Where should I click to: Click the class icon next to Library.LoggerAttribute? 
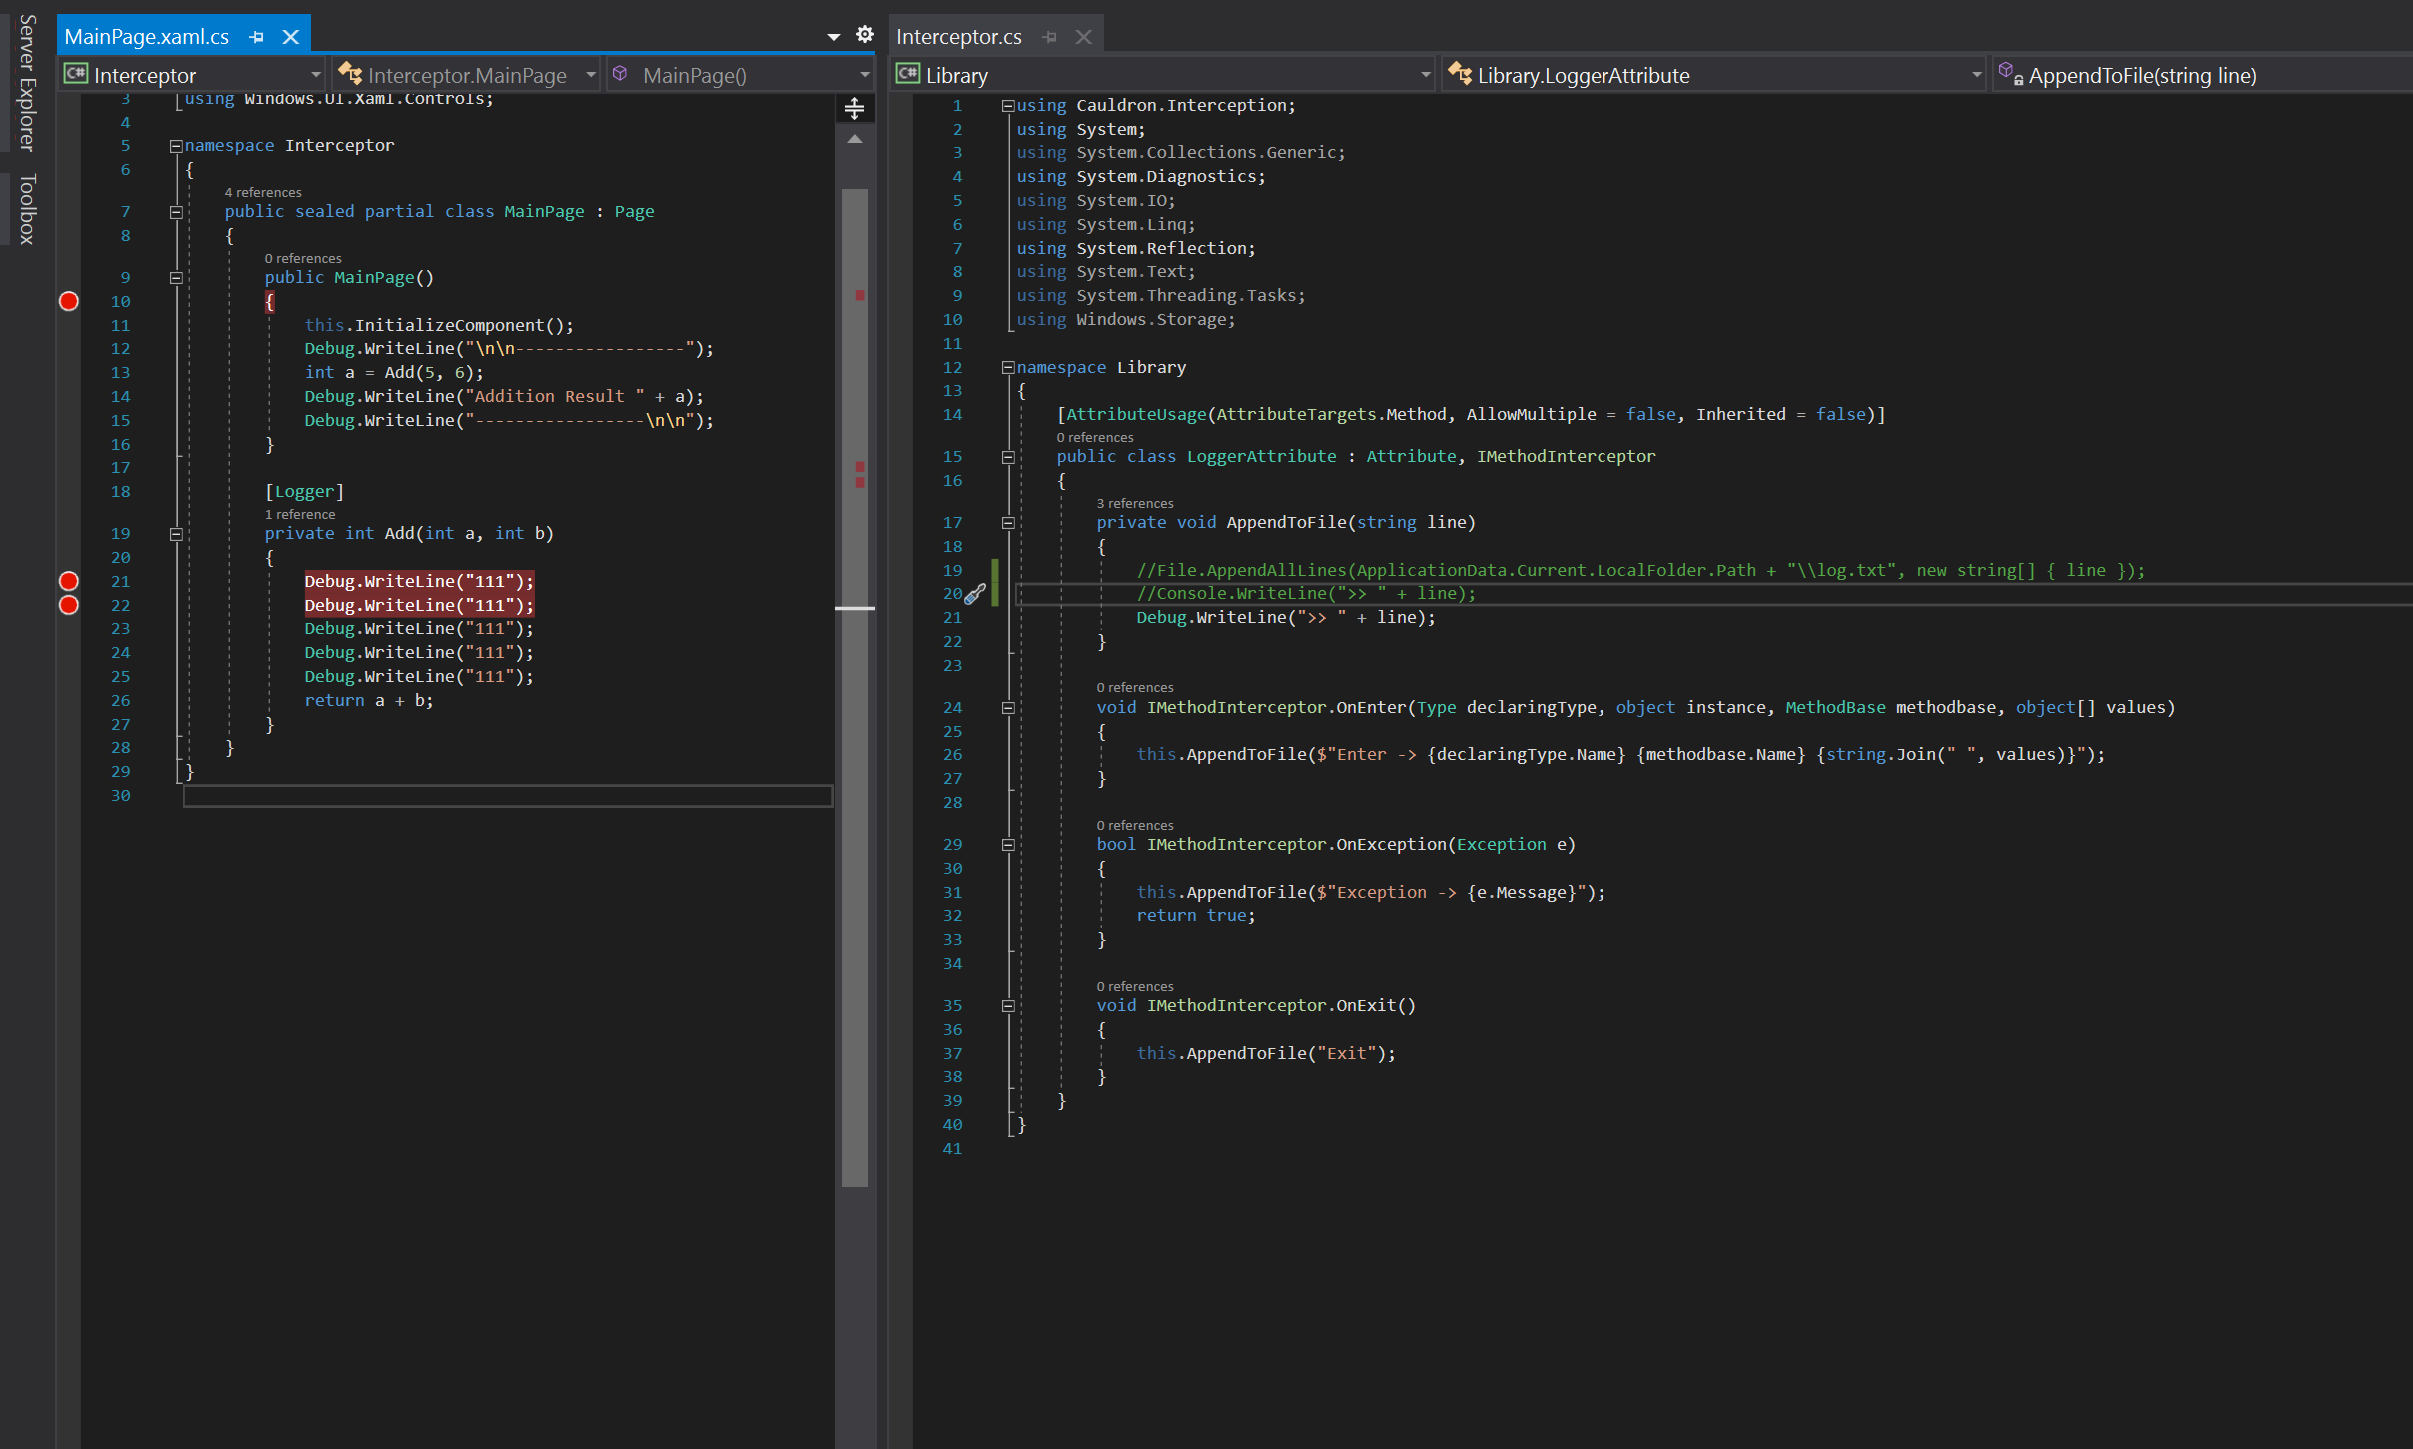[1460, 74]
